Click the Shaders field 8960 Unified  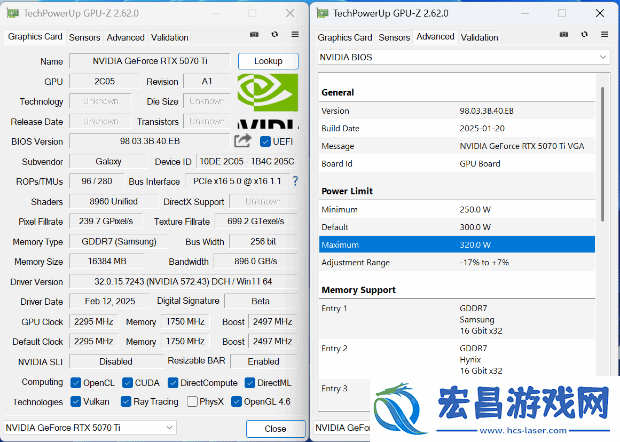point(113,201)
